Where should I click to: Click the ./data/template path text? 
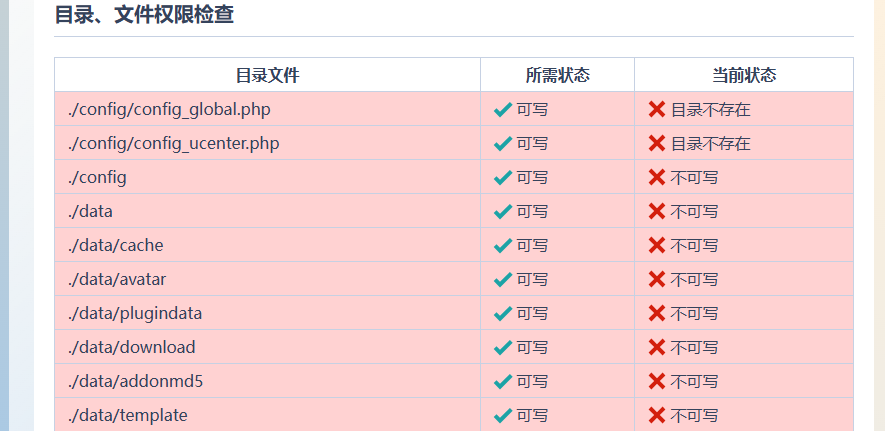(x=128, y=416)
